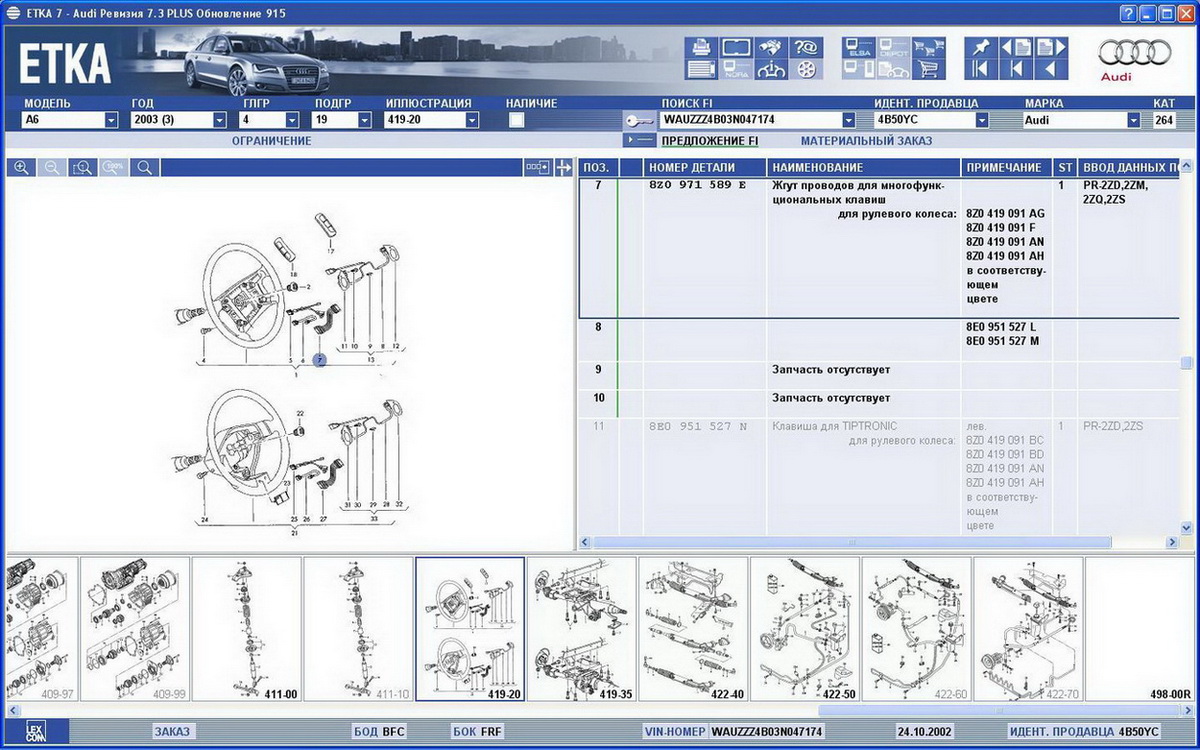This screenshot has width=1200, height=750.
Task: Click the printer icon in top toolbar
Action: click(x=702, y=47)
